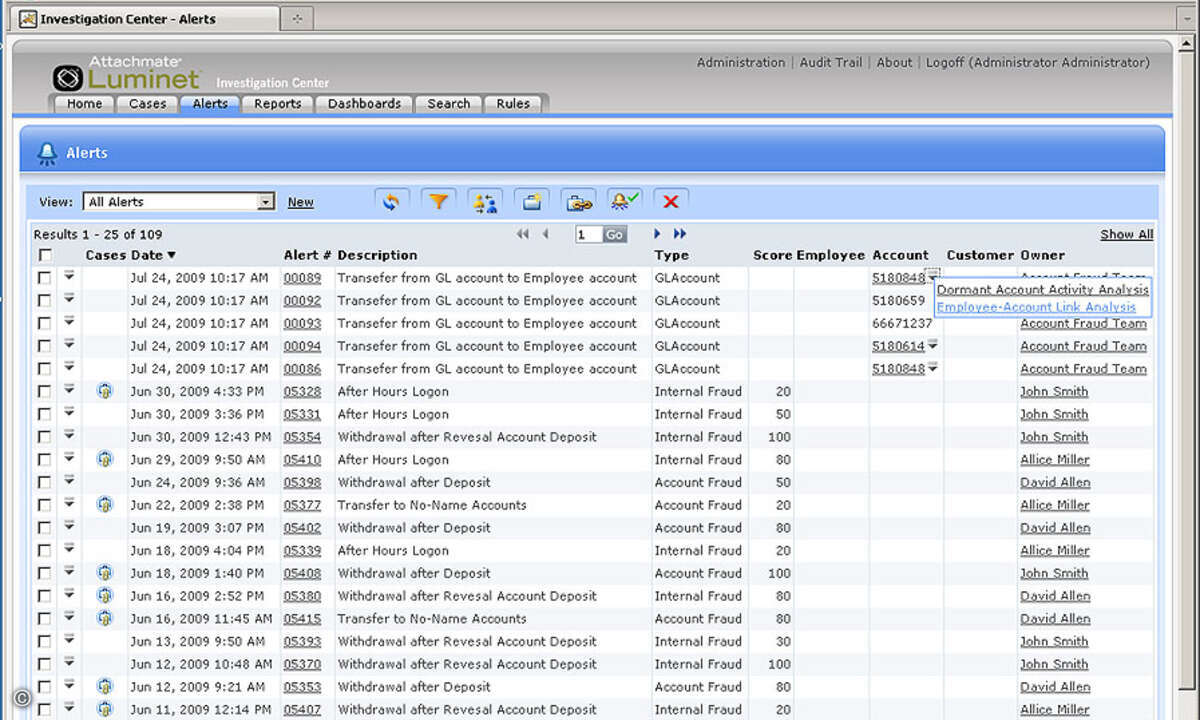This screenshot has width=1200, height=720.
Task: Click the red X delete icon
Action: [x=671, y=201]
